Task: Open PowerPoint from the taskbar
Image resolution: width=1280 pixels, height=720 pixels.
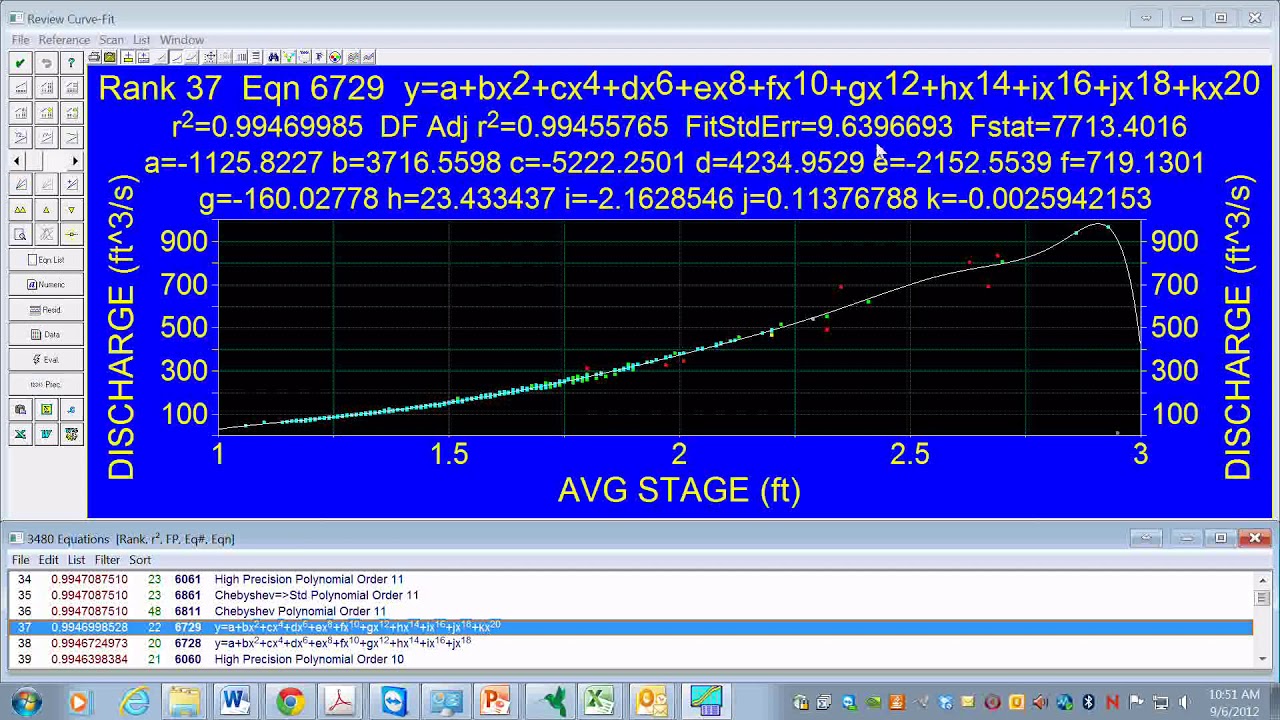Action: (x=495, y=701)
